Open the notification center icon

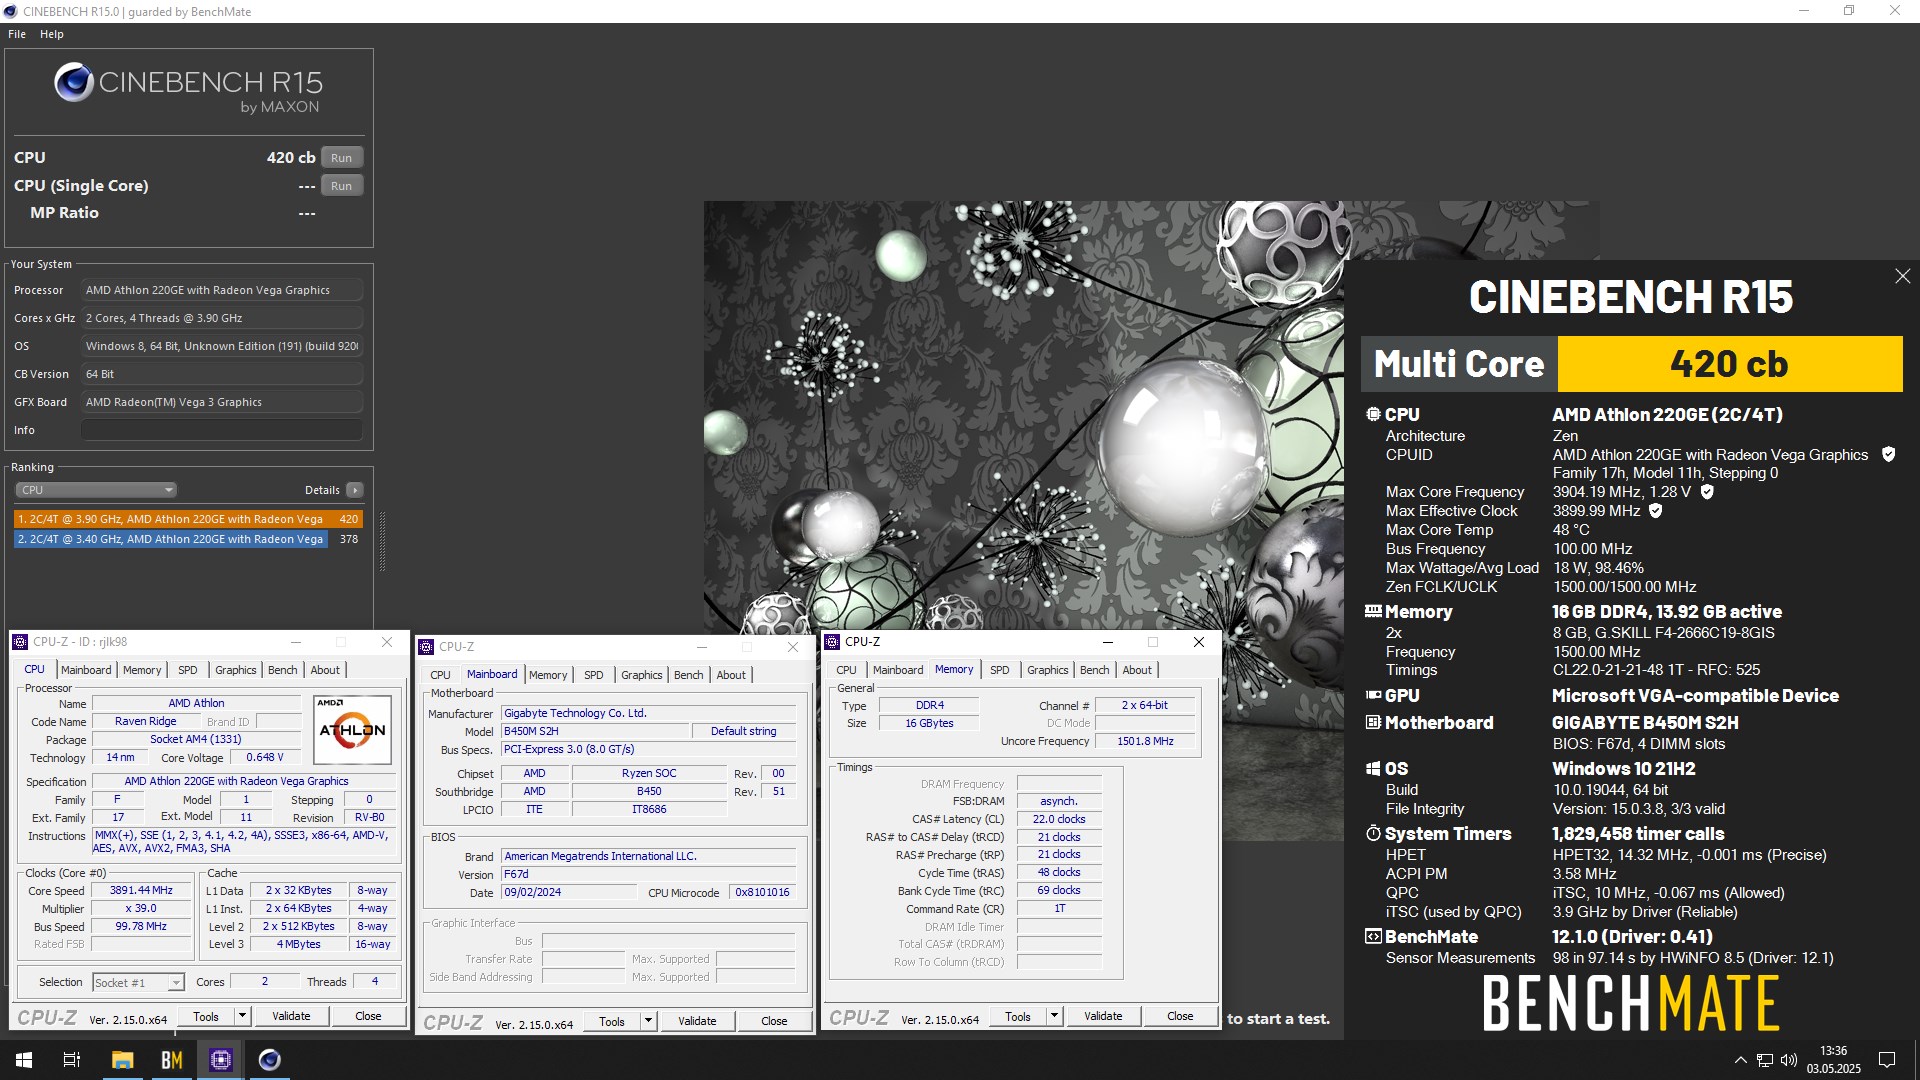click(x=1887, y=1060)
